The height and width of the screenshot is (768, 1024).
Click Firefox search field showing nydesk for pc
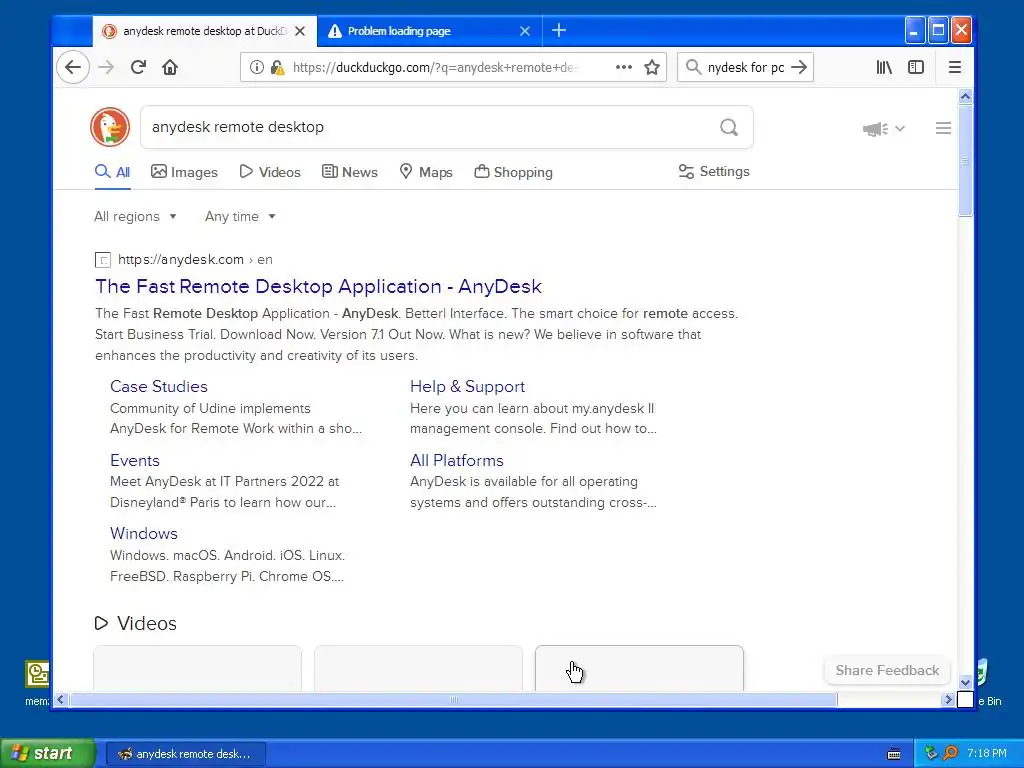pos(746,67)
